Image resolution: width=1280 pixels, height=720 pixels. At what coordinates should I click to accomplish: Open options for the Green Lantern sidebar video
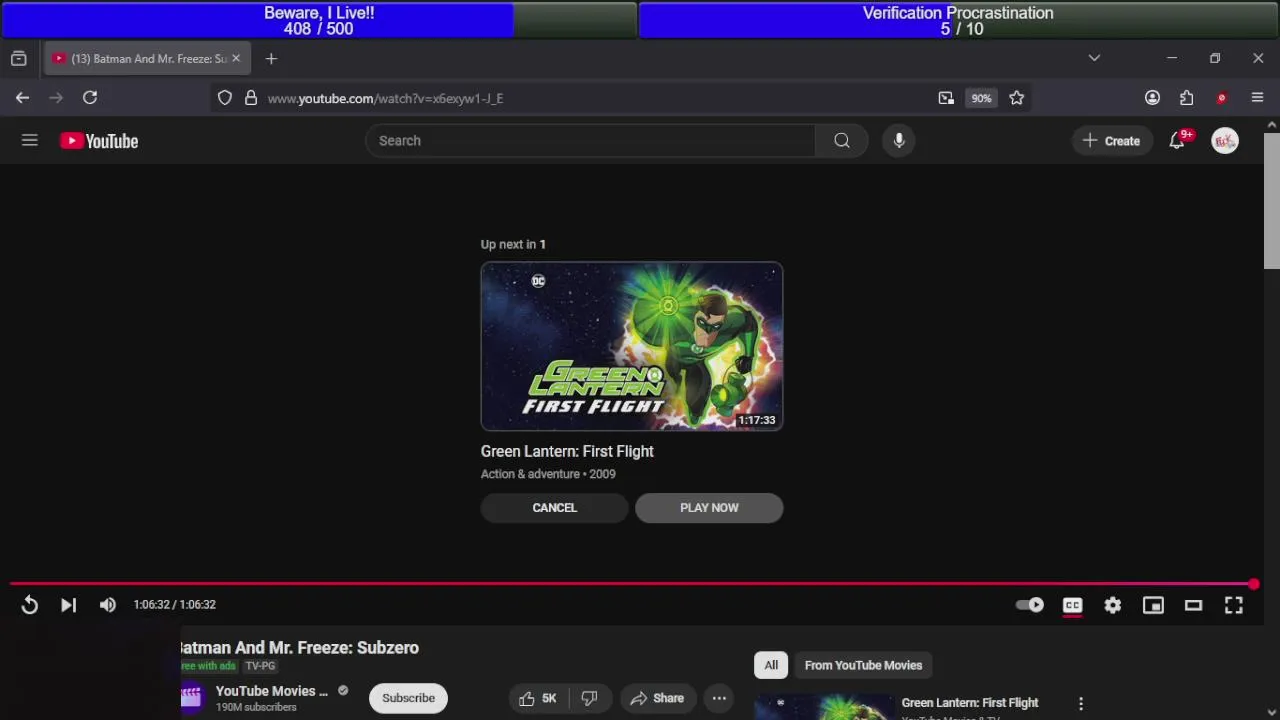[x=1081, y=704]
